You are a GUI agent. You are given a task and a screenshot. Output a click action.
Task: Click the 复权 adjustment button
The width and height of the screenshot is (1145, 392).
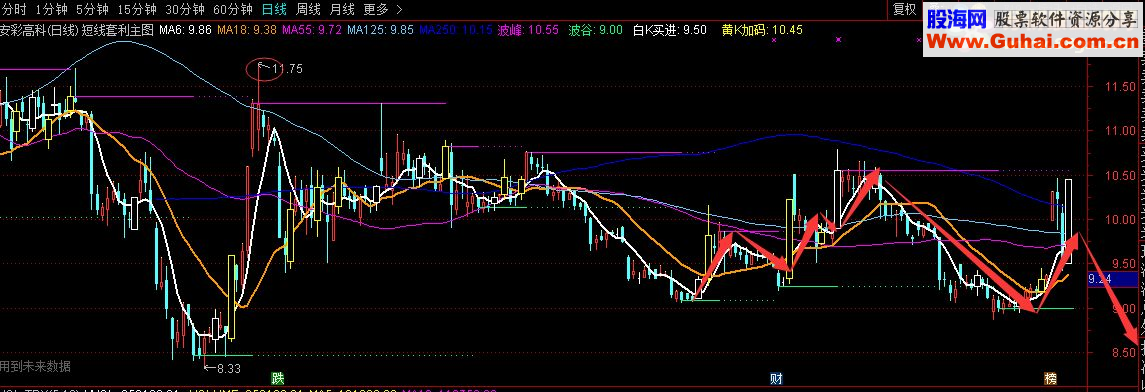905,9
